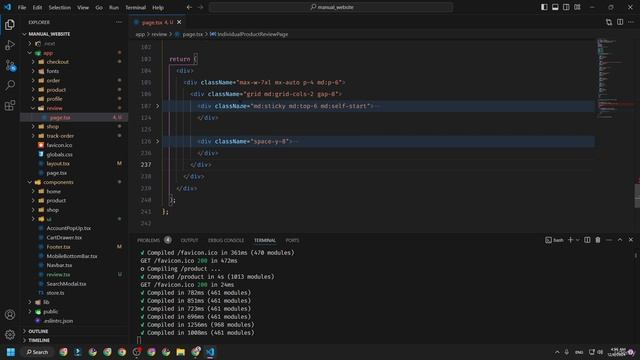Open Accounts menu in activity bar
Screen dimensions: 640x360
click(10, 315)
